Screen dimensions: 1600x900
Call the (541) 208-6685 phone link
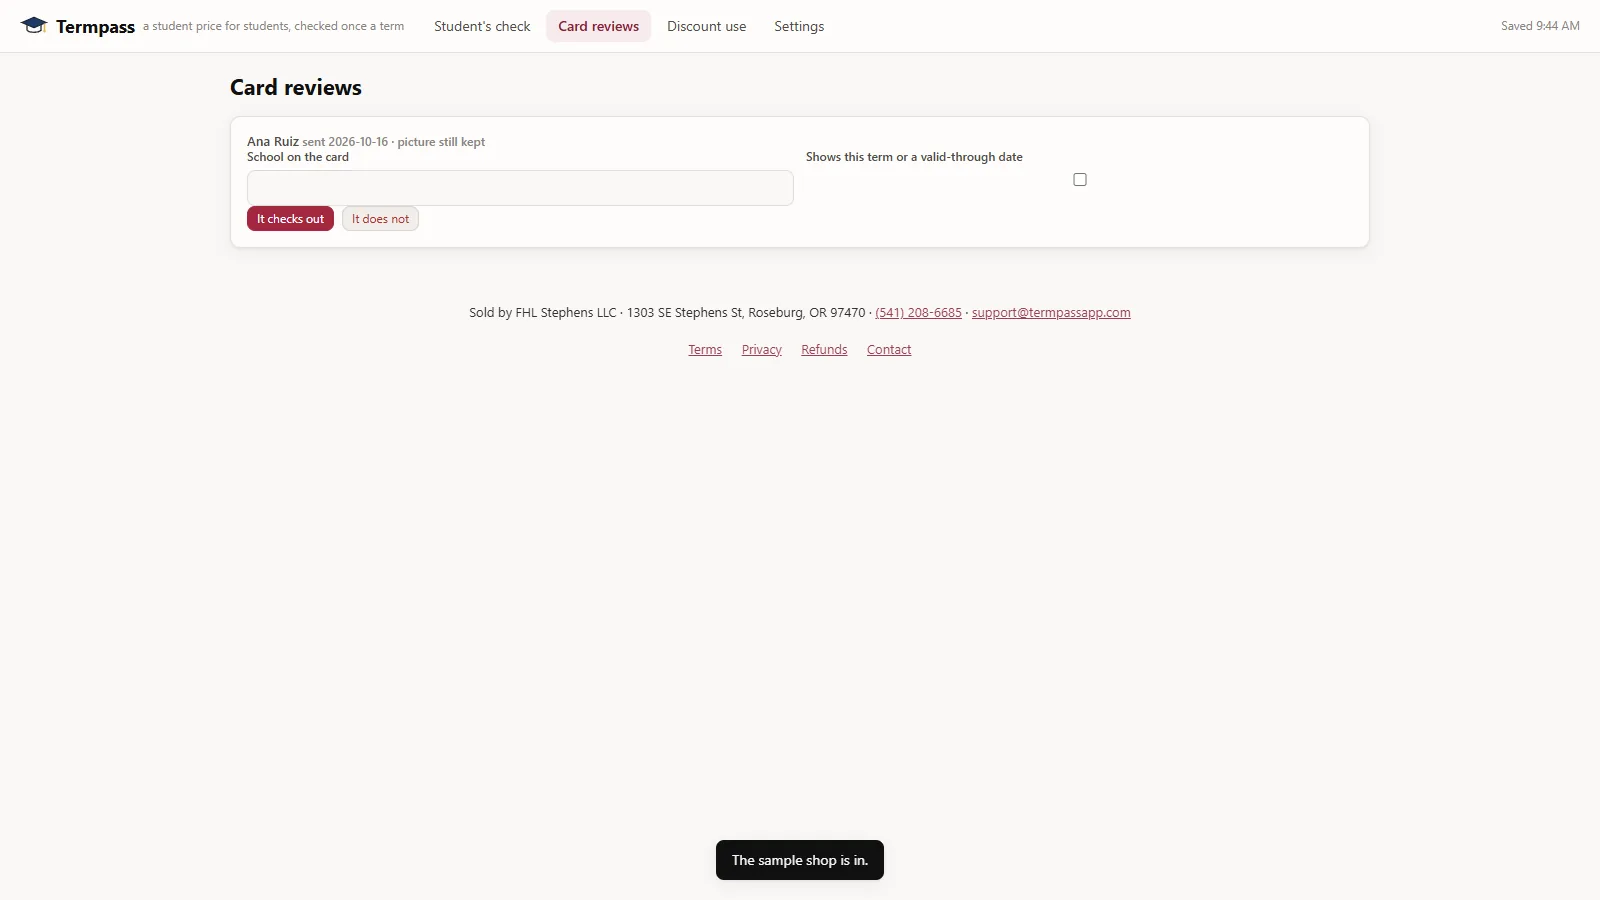tap(918, 313)
